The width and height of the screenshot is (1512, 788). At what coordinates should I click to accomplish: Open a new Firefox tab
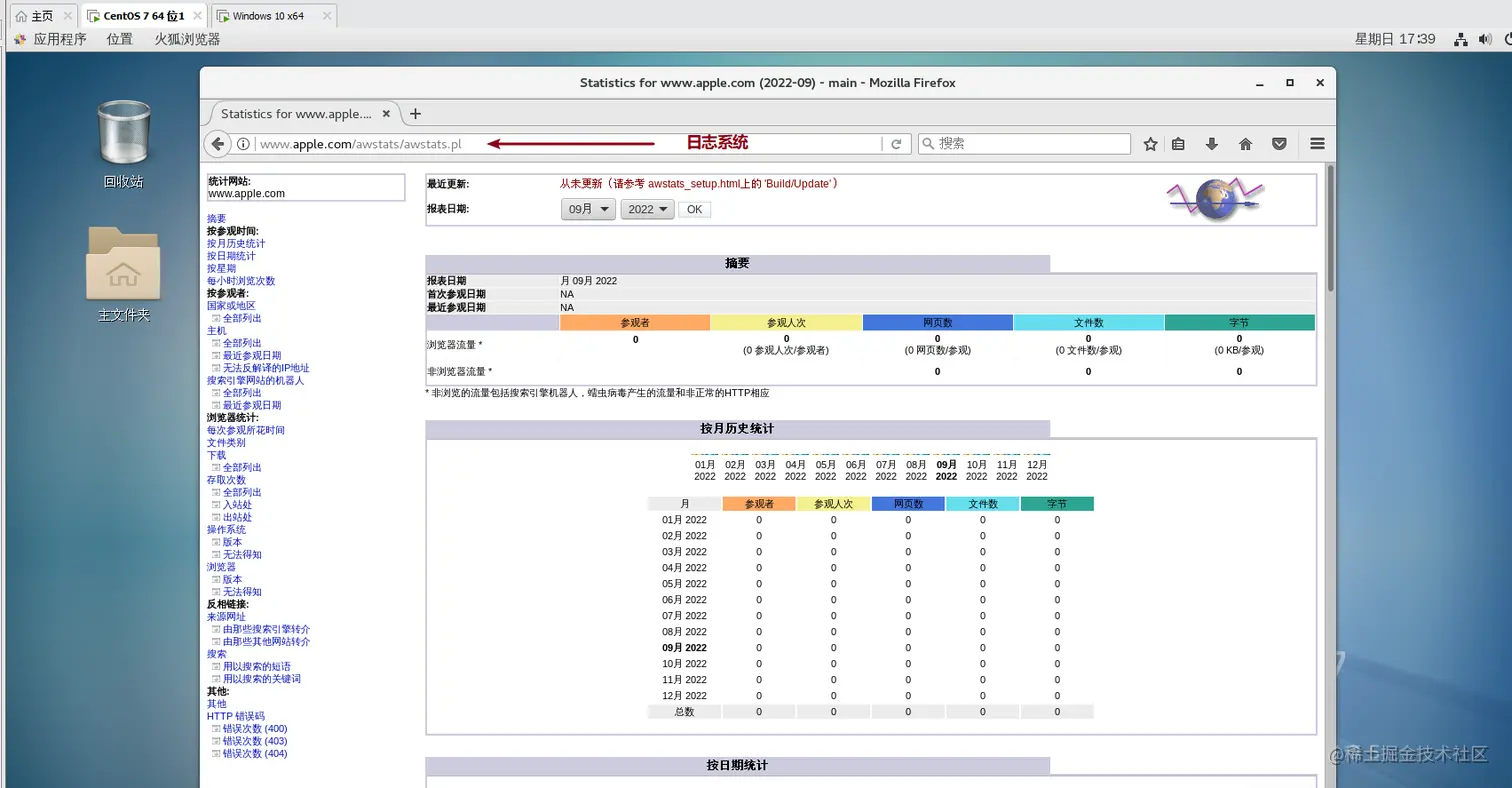[x=416, y=114]
